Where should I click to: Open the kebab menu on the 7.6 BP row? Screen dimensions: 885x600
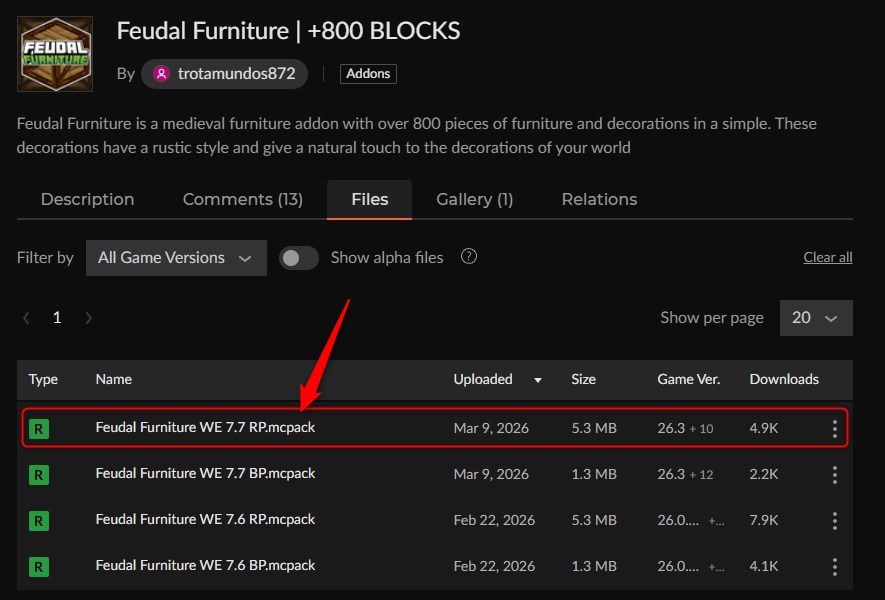[835, 566]
